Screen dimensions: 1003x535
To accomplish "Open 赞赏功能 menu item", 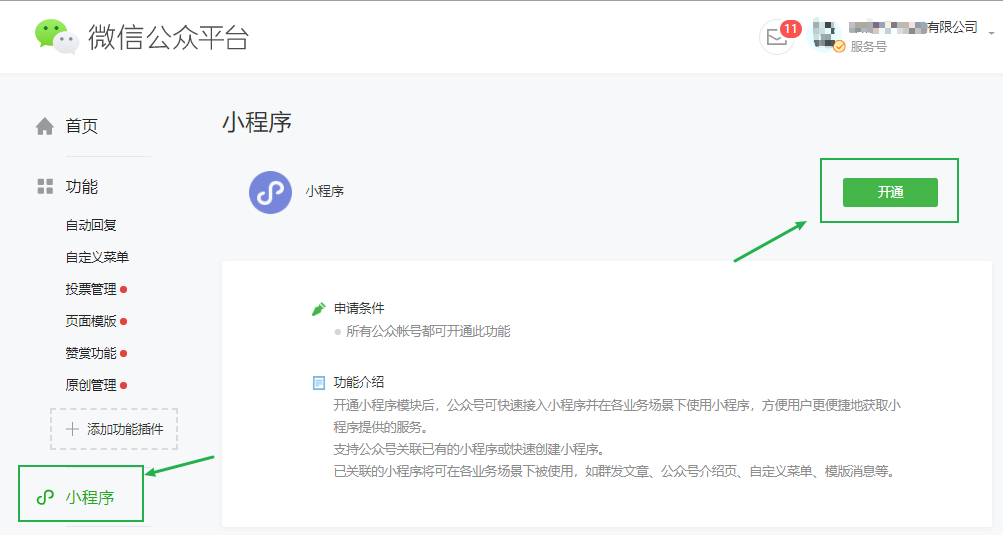I will [91, 353].
